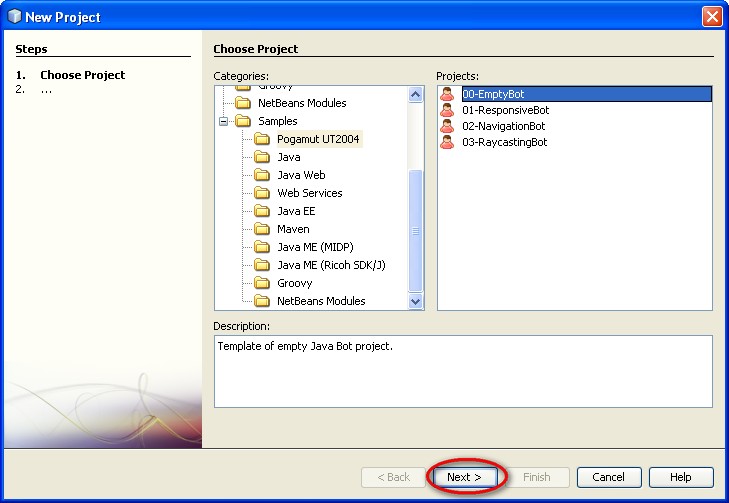Click the Java EE folder icon
The height and width of the screenshot is (503, 729).
(x=262, y=211)
